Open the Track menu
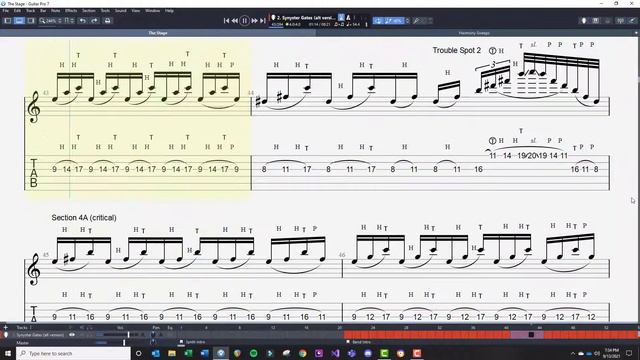This screenshot has height=360, width=640. click(x=31, y=11)
